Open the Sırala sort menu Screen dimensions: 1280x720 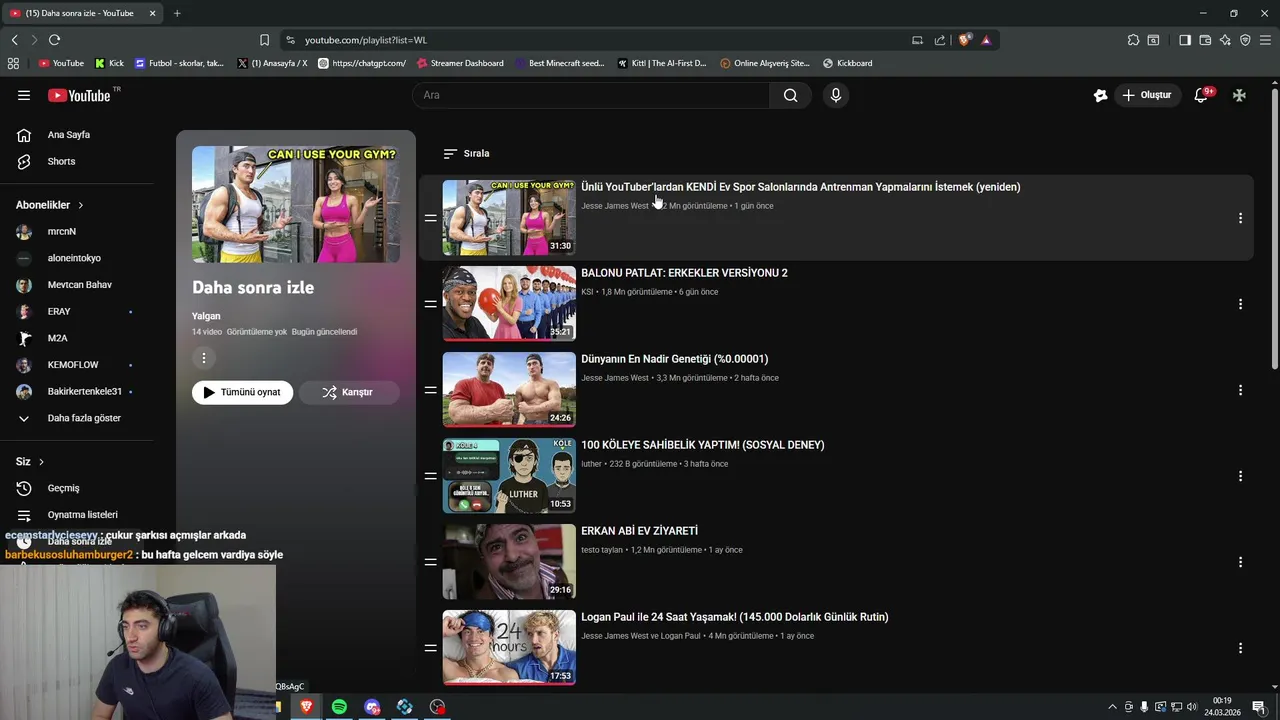point(466,154)
